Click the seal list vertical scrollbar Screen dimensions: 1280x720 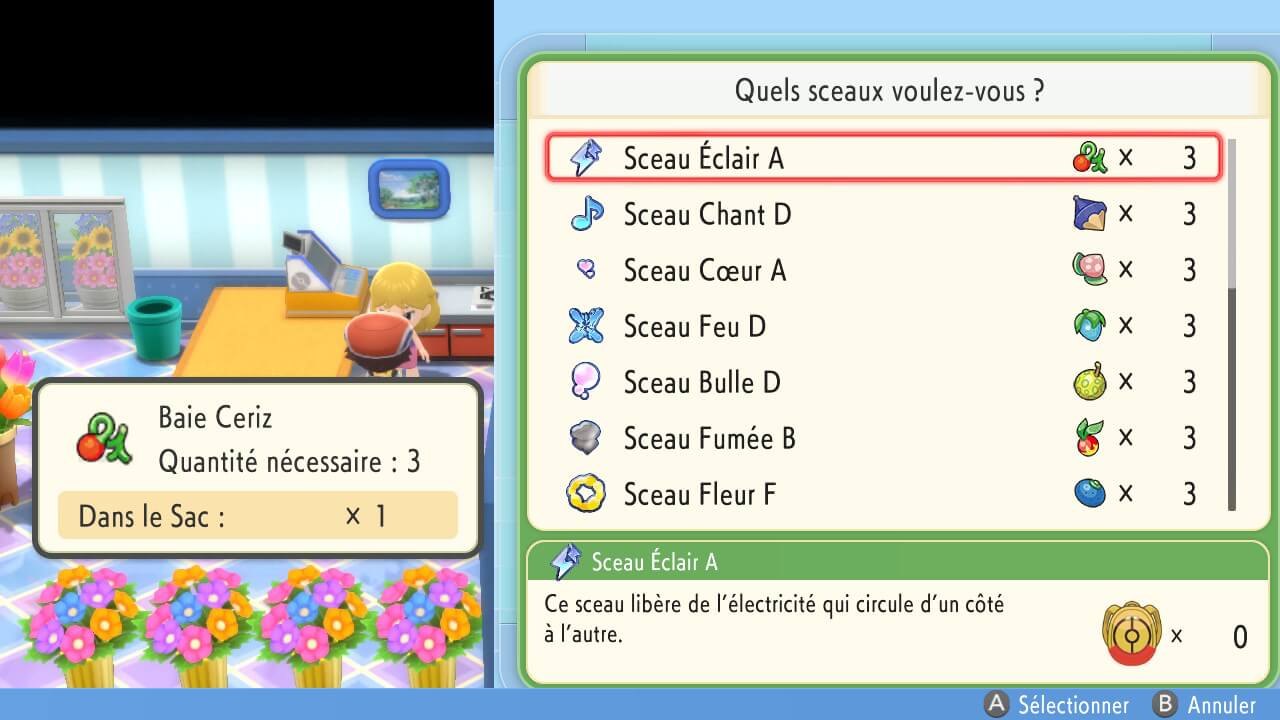point(1232,325)
